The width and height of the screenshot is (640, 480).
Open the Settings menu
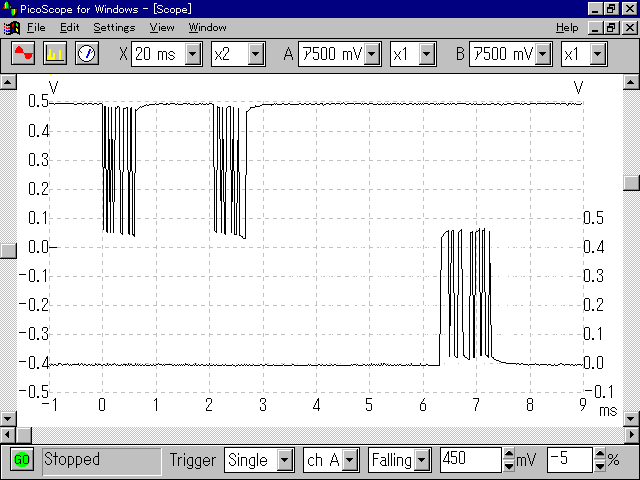[x=114, y=28]
